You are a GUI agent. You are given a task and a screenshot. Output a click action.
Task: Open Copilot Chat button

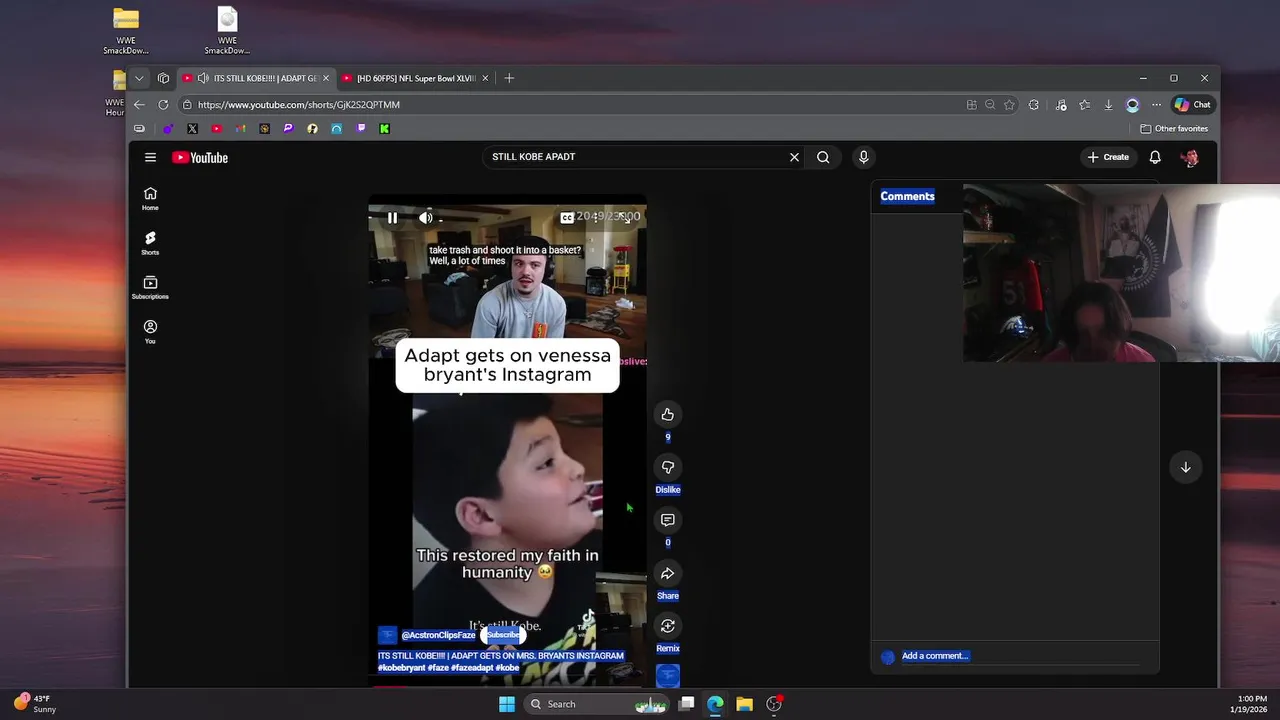coord(1192,104)
